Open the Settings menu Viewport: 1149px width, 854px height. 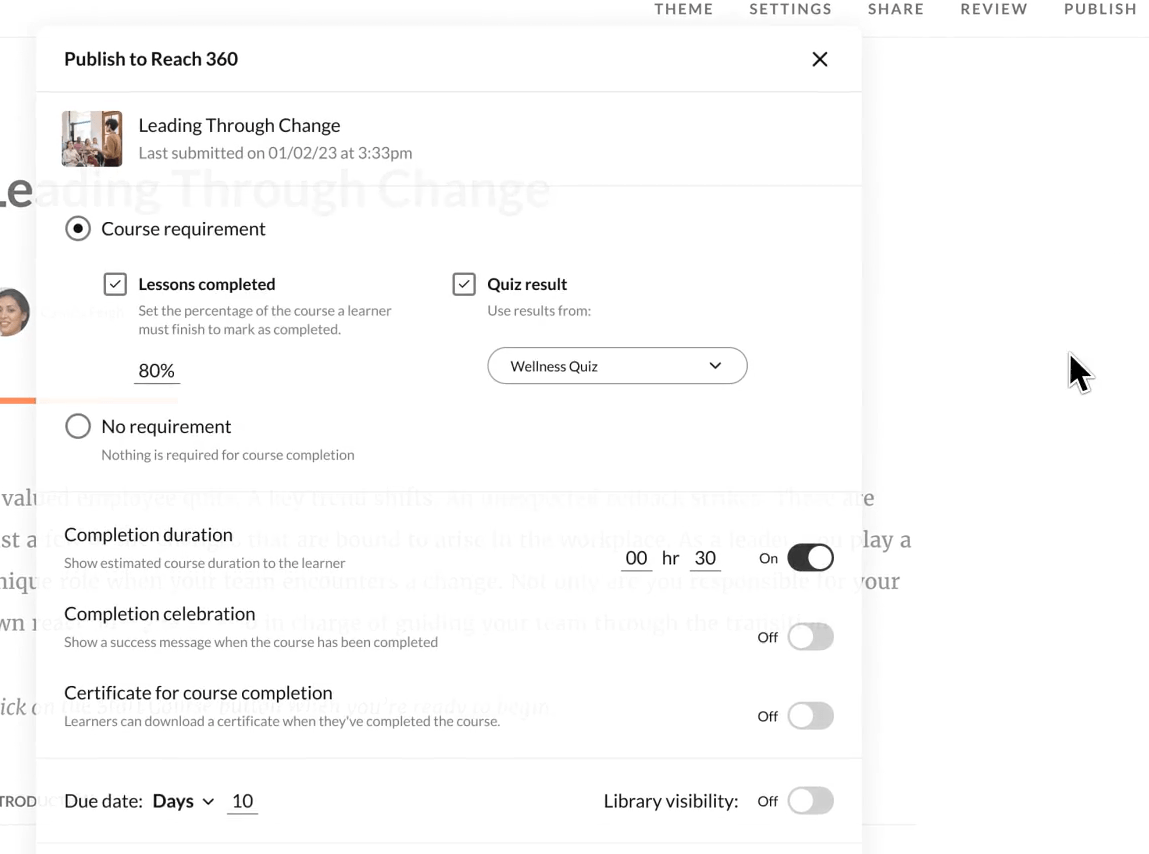point(790,9)
